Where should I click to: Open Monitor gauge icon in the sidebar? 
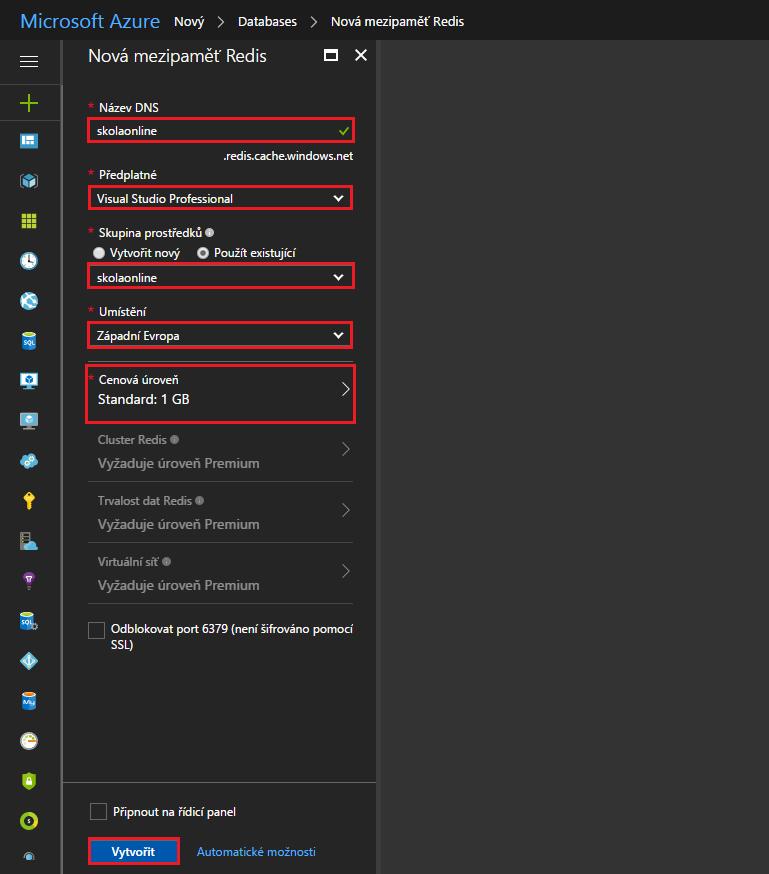[x=29, y=741]
